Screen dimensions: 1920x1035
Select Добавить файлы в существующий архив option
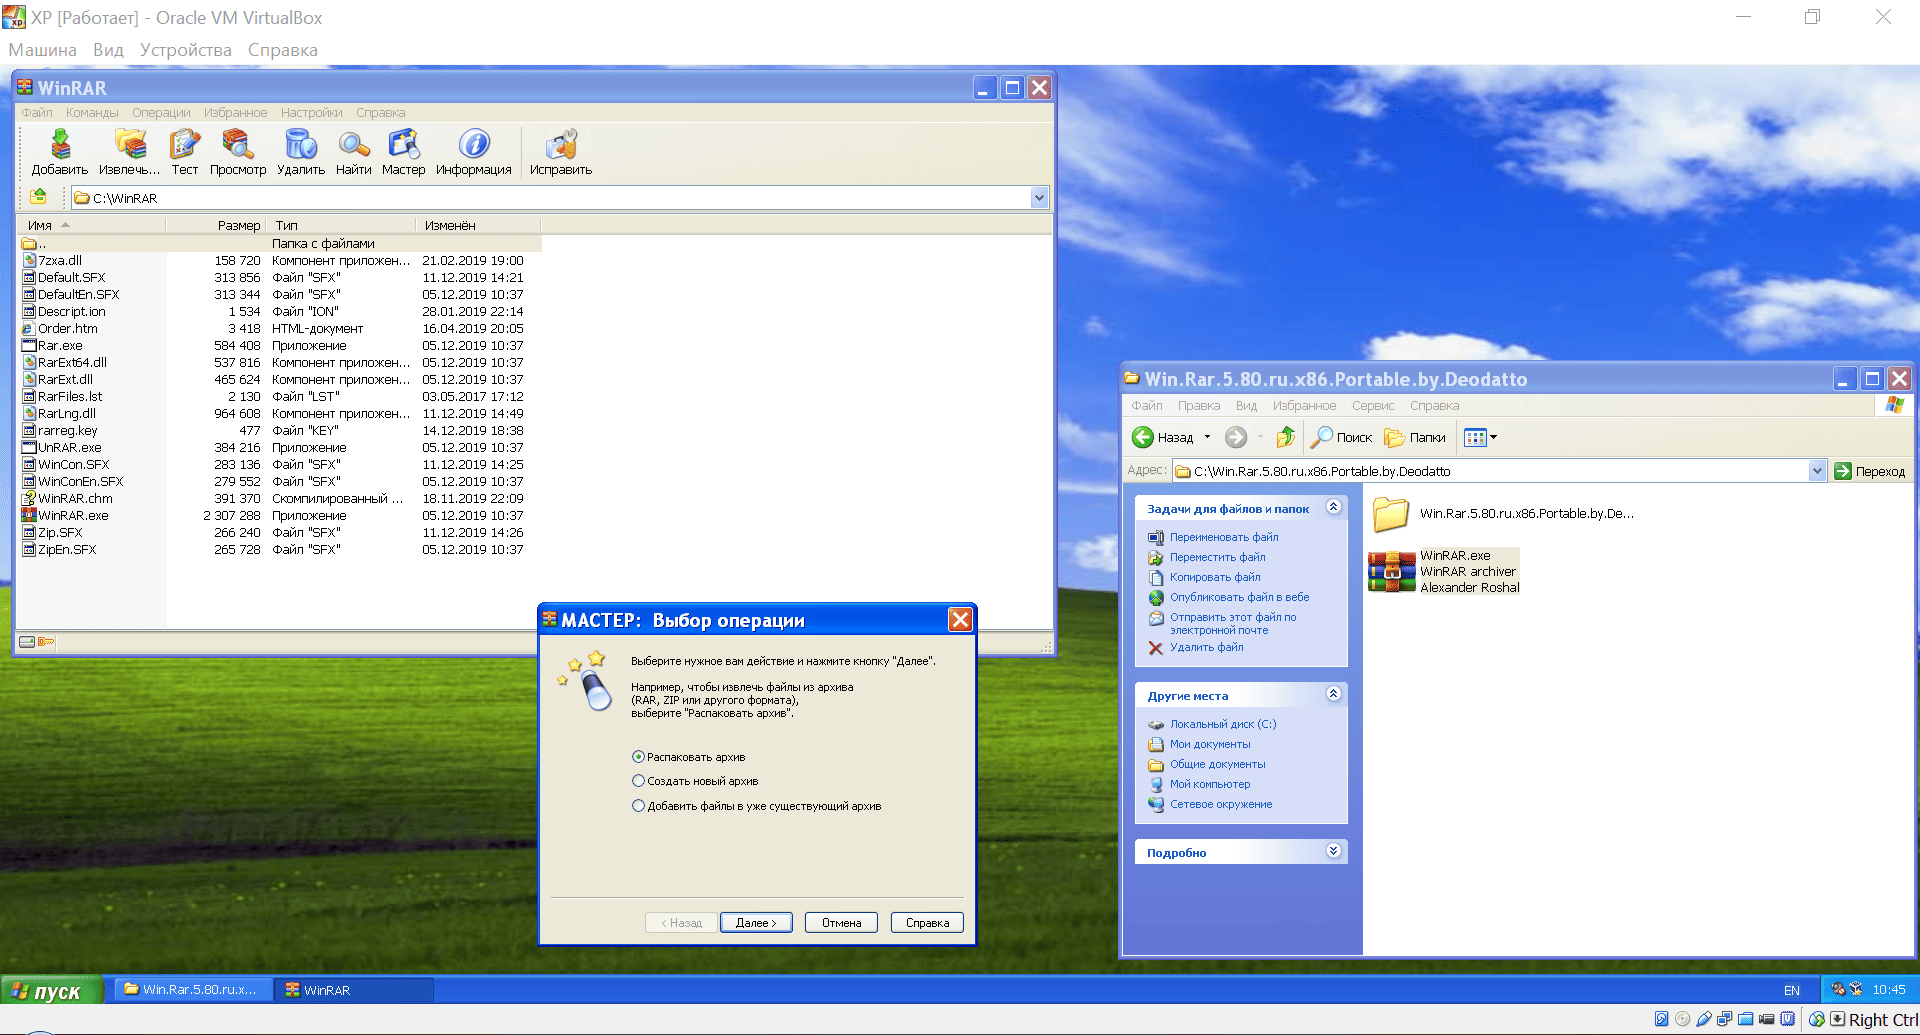[638, 806]
